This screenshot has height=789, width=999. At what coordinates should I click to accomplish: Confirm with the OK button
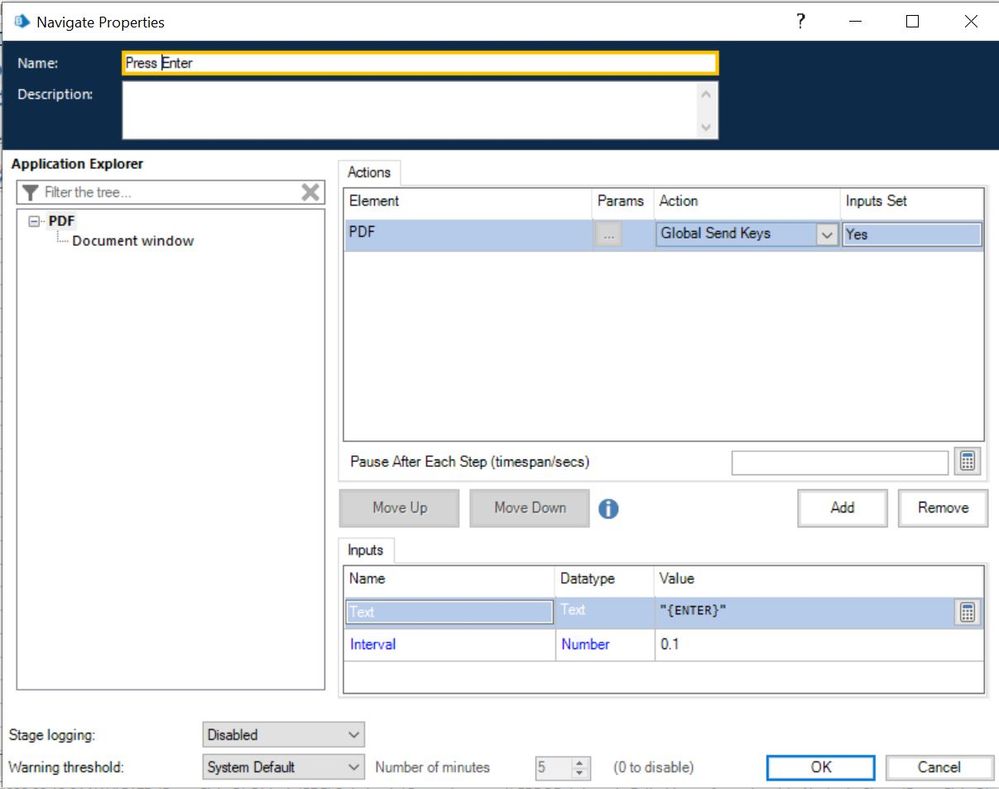click(820, 767)
